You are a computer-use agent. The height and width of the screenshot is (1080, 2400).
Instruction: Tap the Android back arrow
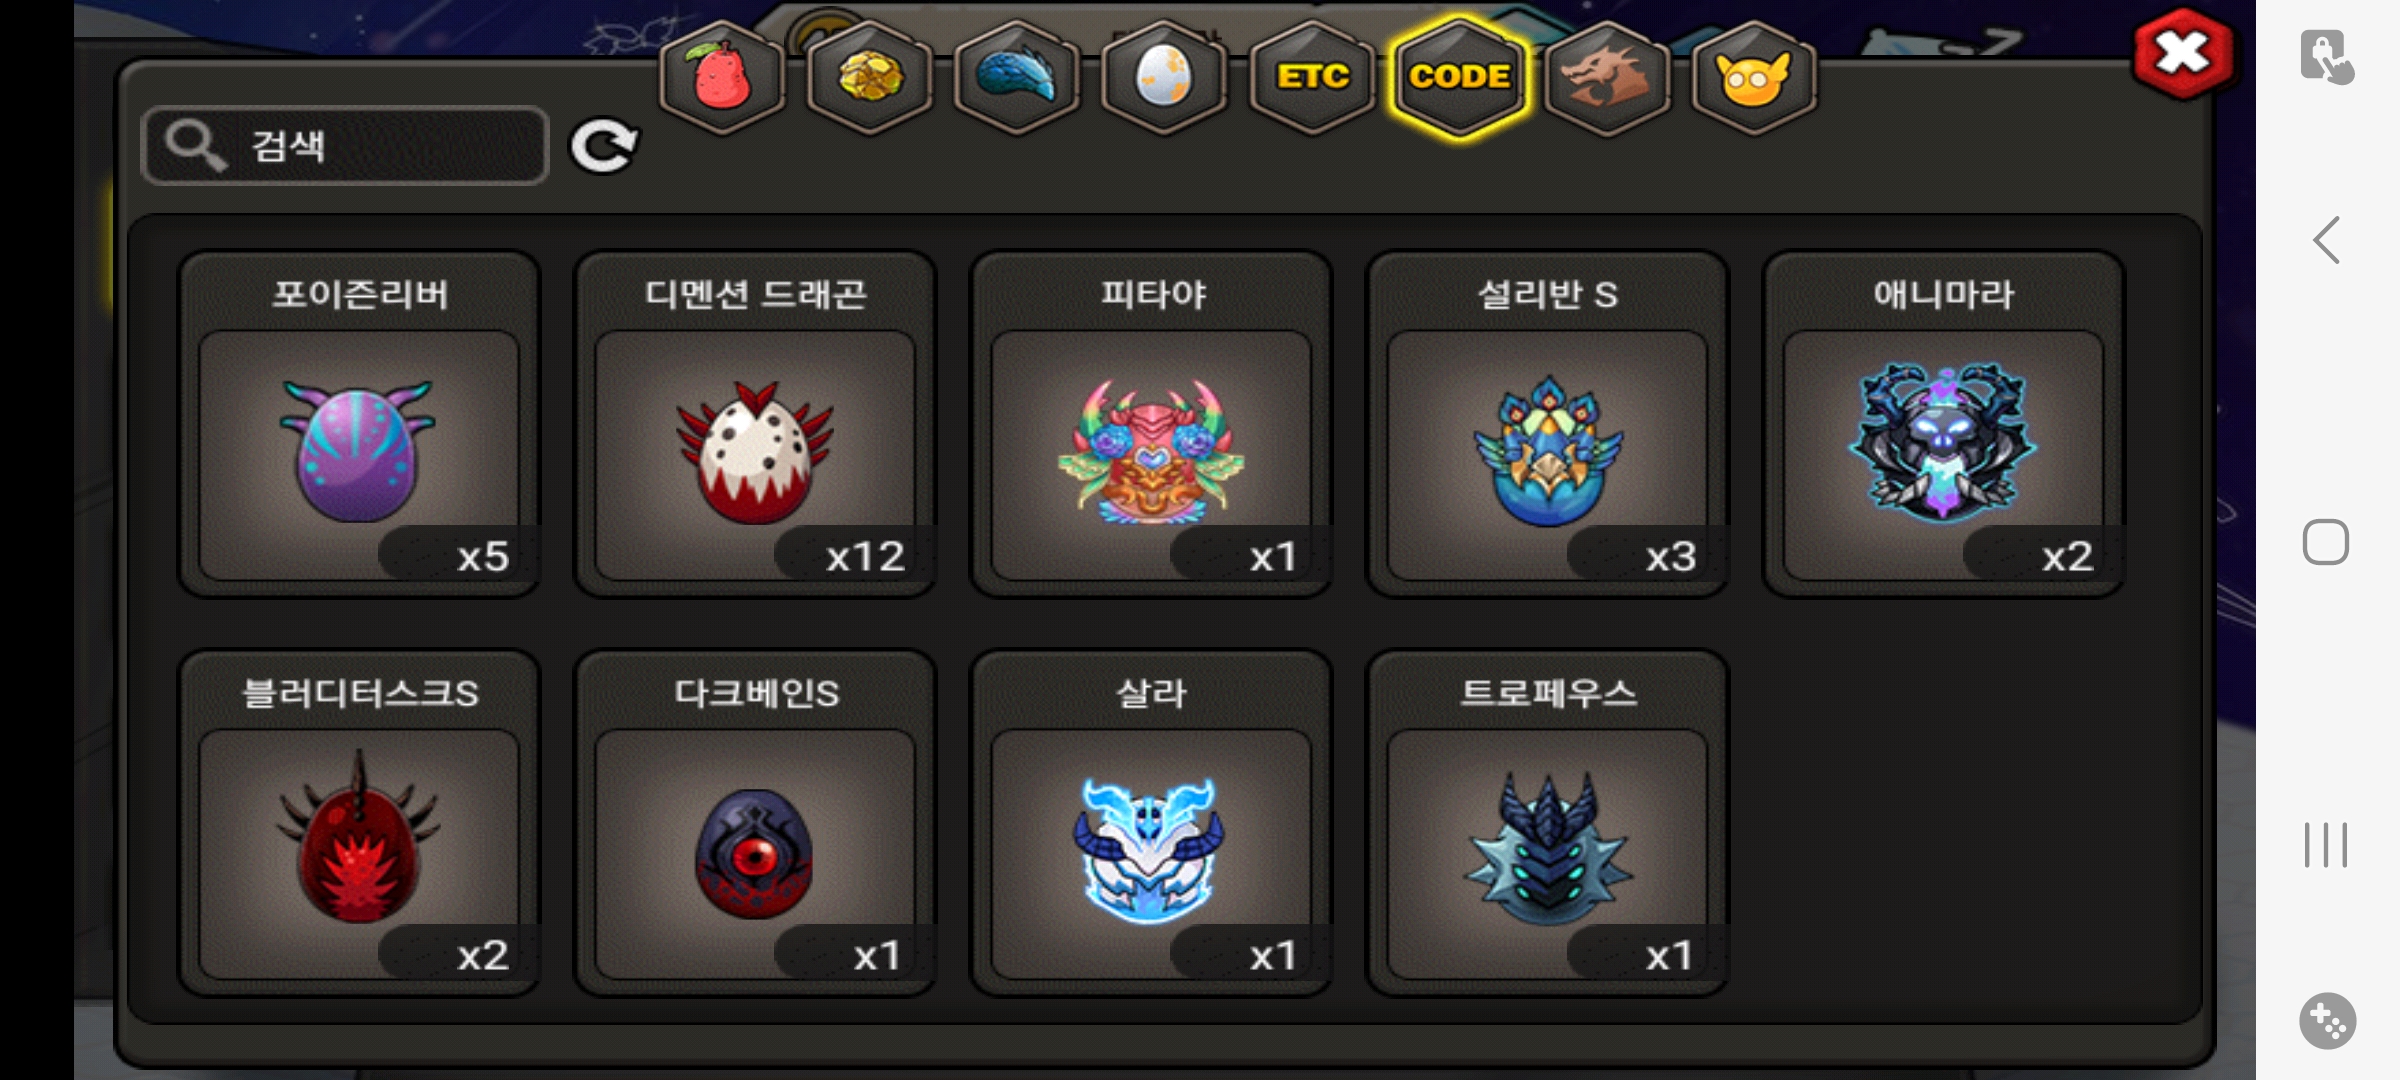2327,240
